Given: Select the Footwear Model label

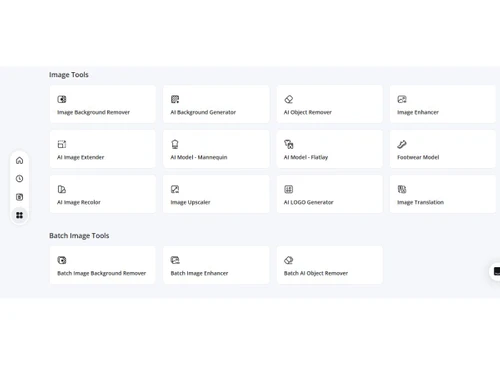Looking at the screenshot, I should pos(418,157).
